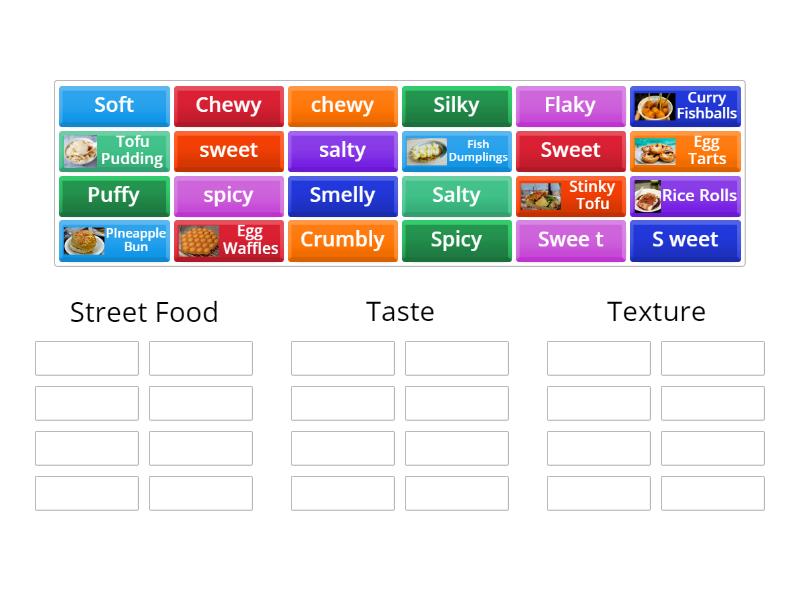Click the Street Food category heading

[143, 312]
